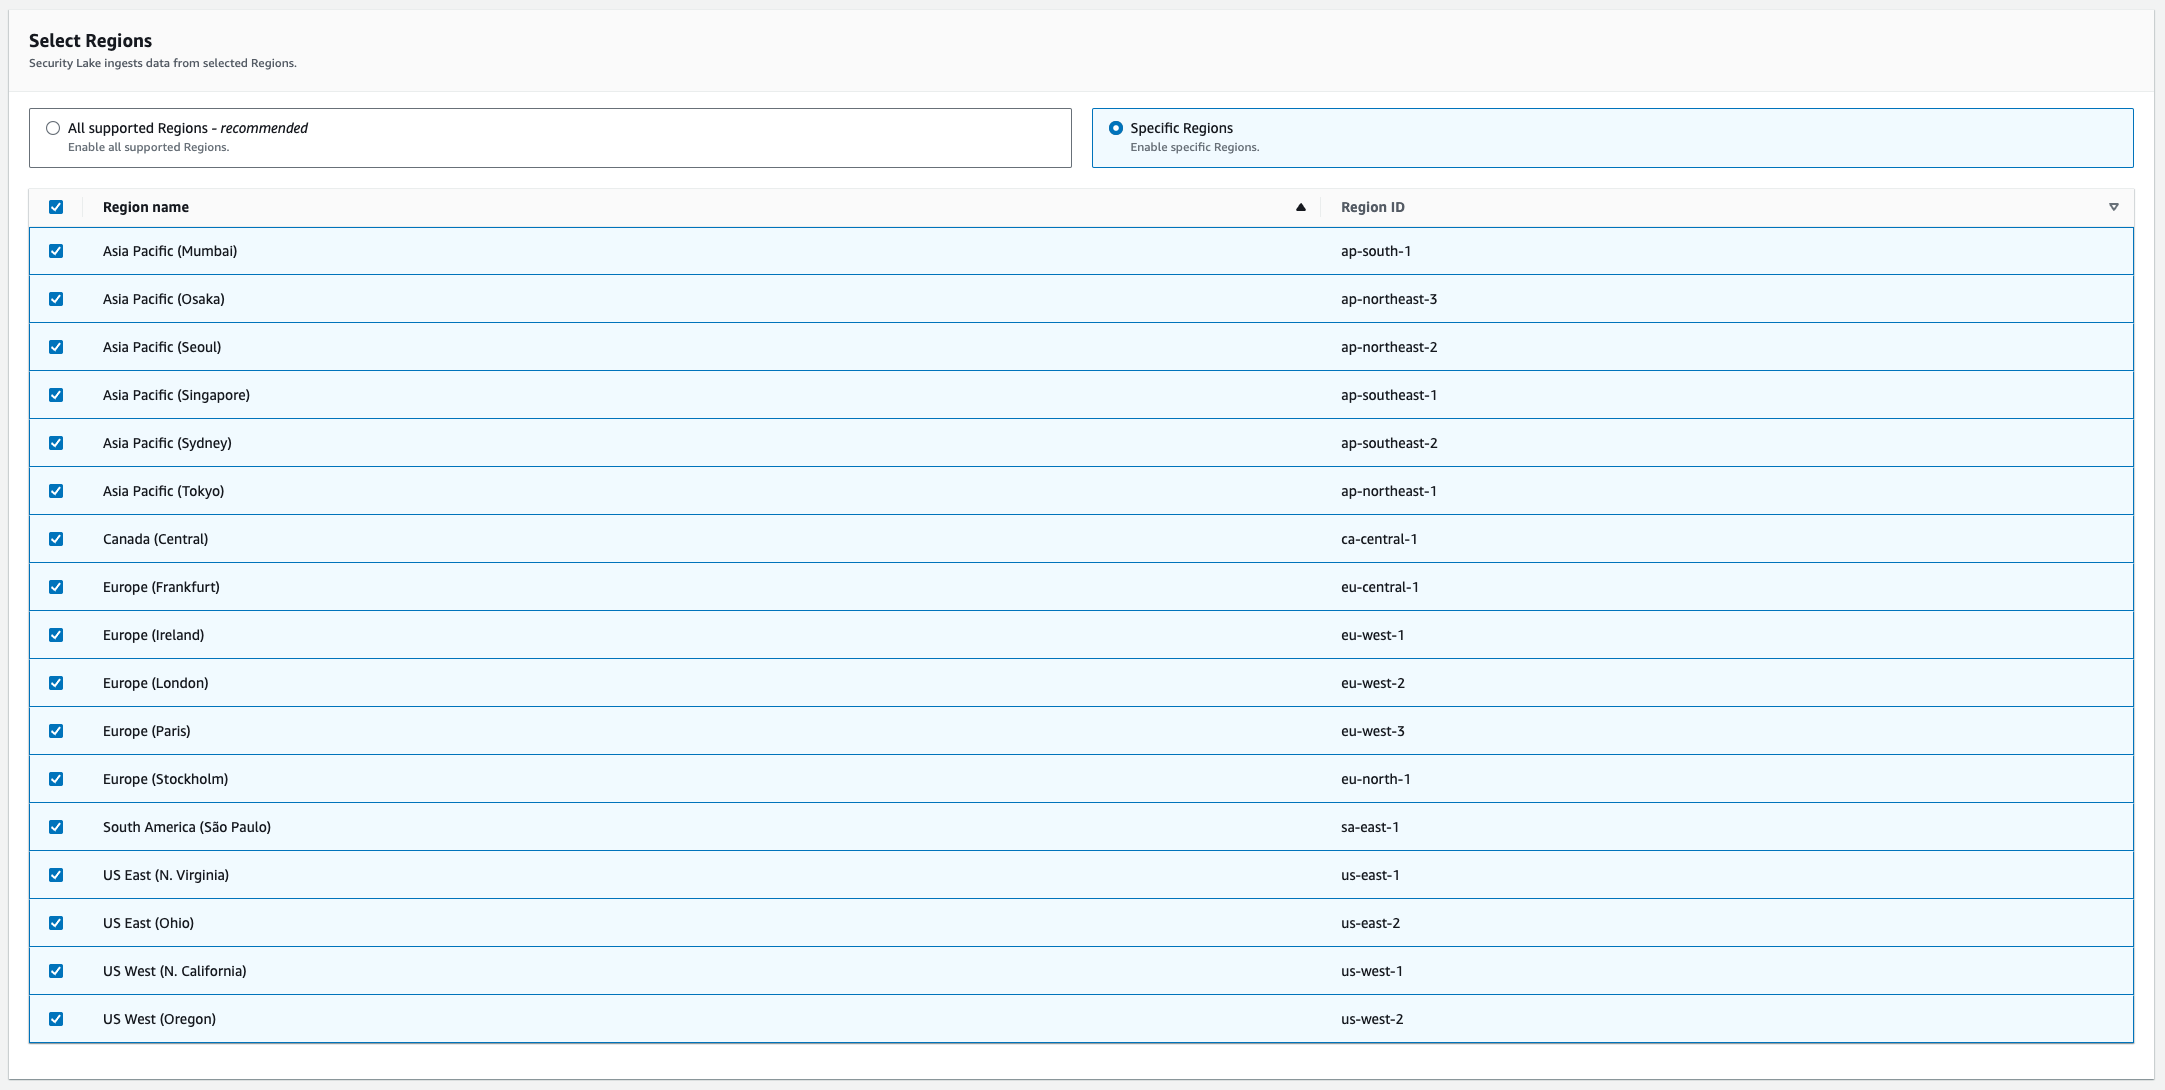Image resolution: width=2165 pixels, height=1090 pixels.
Task: Uncheck Asia Pacific (Sydney) checkbox
Action: click(x=56, y=443)
